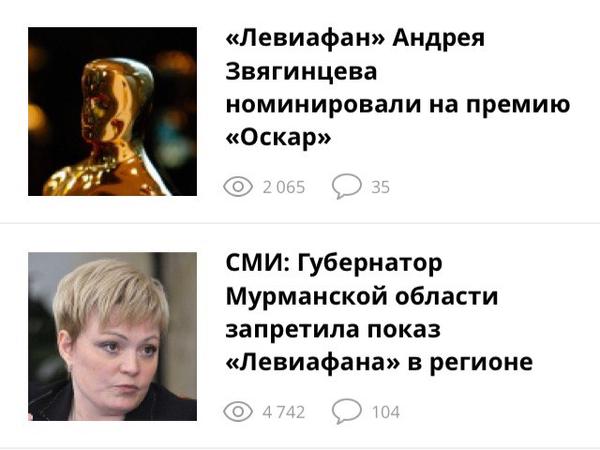Click the eye views icon beside 2 065
The width and height of the screenshot is (600, 450).
pos(238,187)
